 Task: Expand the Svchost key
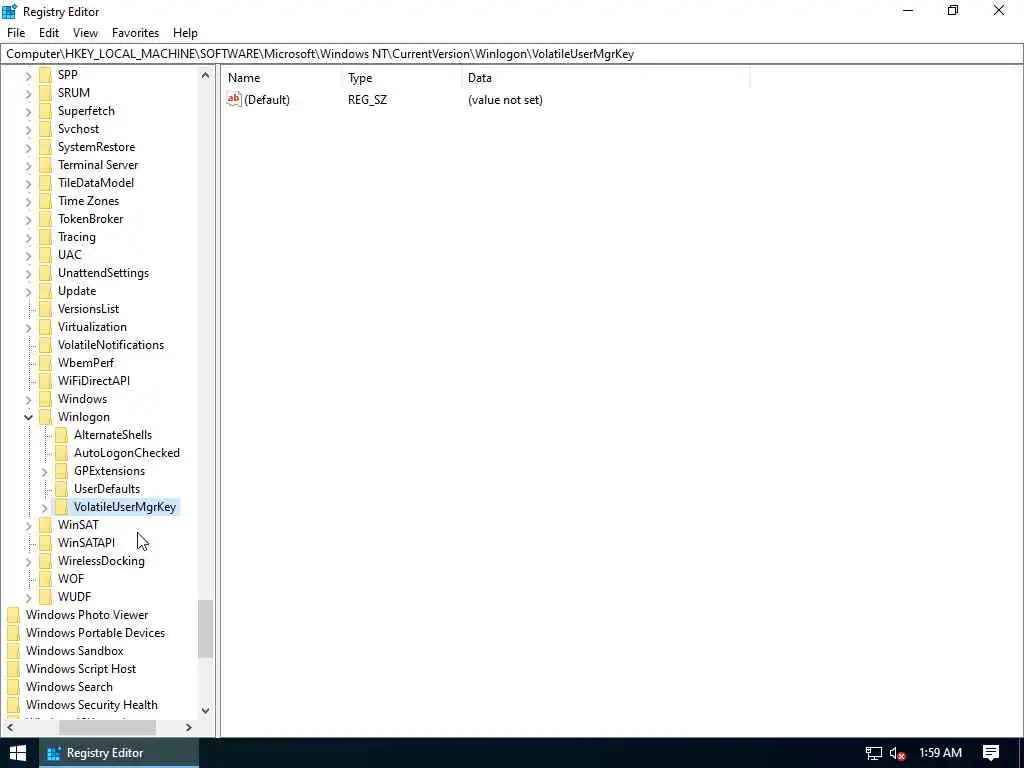click(28, 130)
